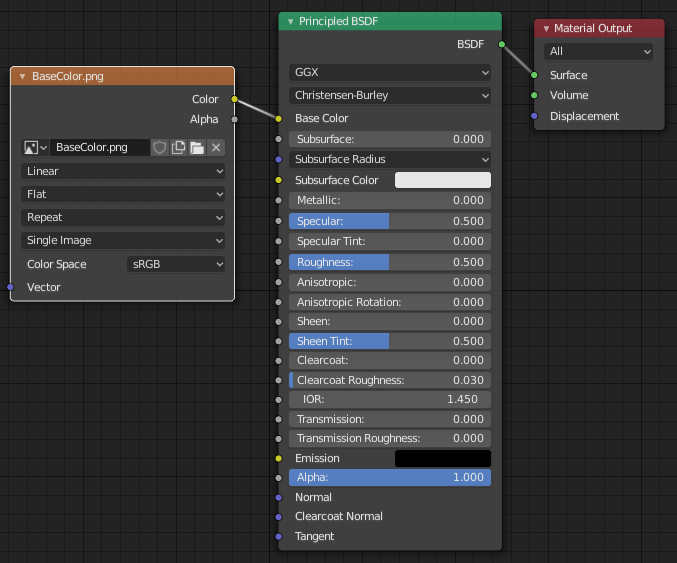The height and width of the screenshot is (563, 677).
Task: Open the GGX distribution dropdown
Action: pos(390,73)
